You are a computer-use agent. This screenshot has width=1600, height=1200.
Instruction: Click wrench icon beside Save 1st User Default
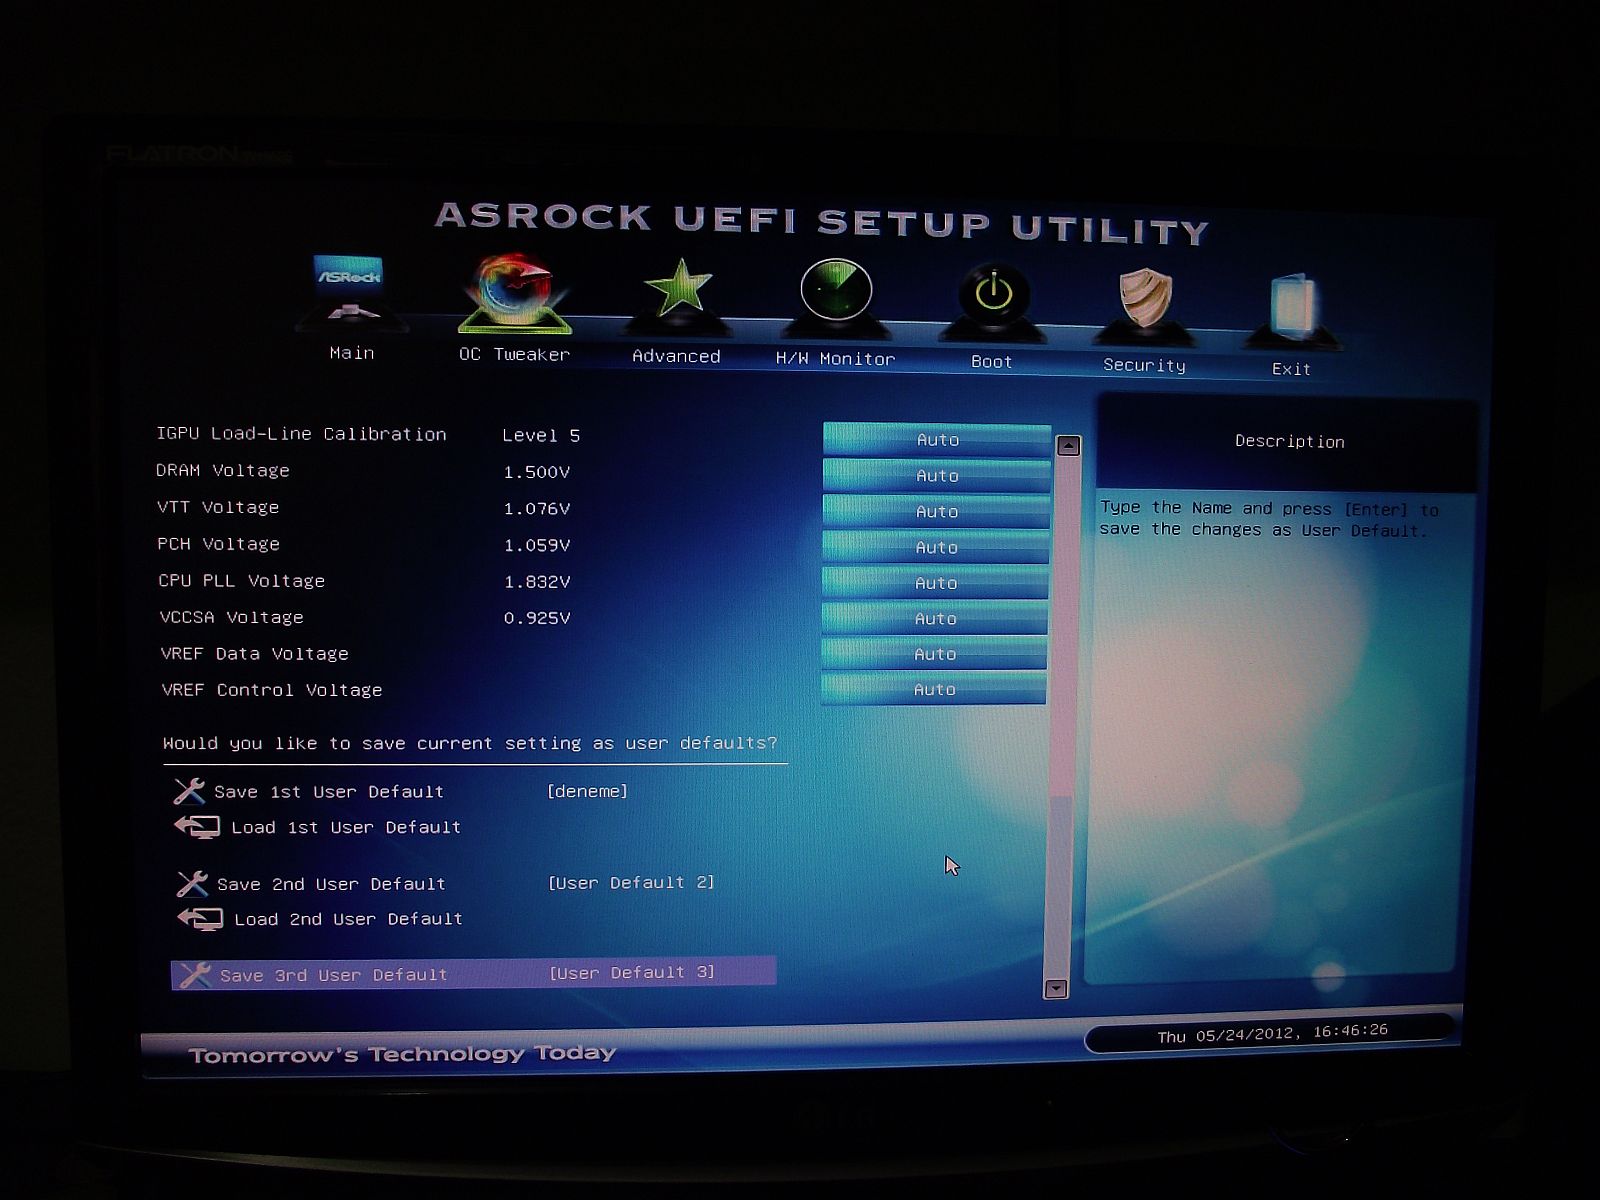[189, 791]
